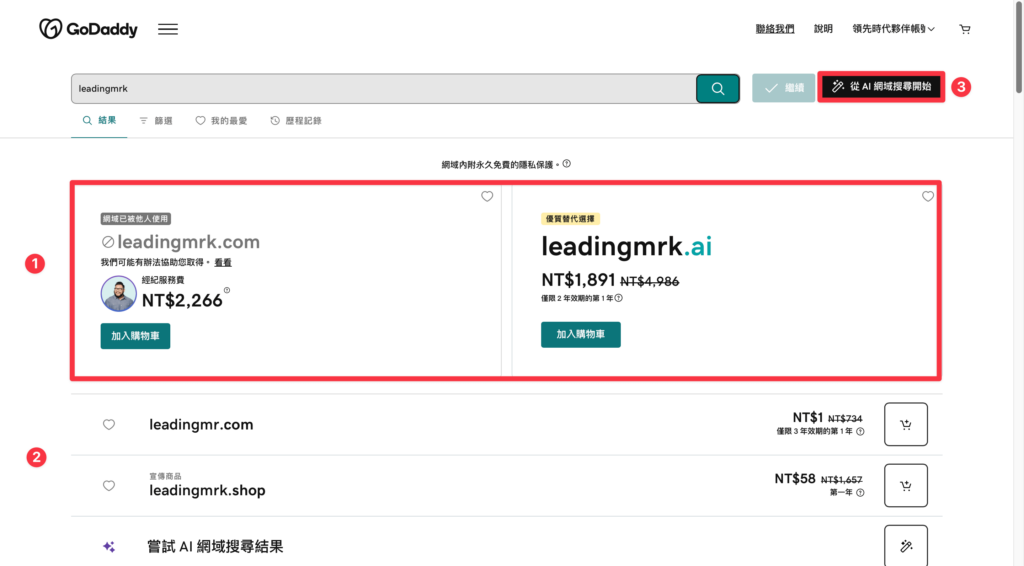Screen dimensions: 1024x566
Task: Click the magnifier search button
Action: [718, 89]
